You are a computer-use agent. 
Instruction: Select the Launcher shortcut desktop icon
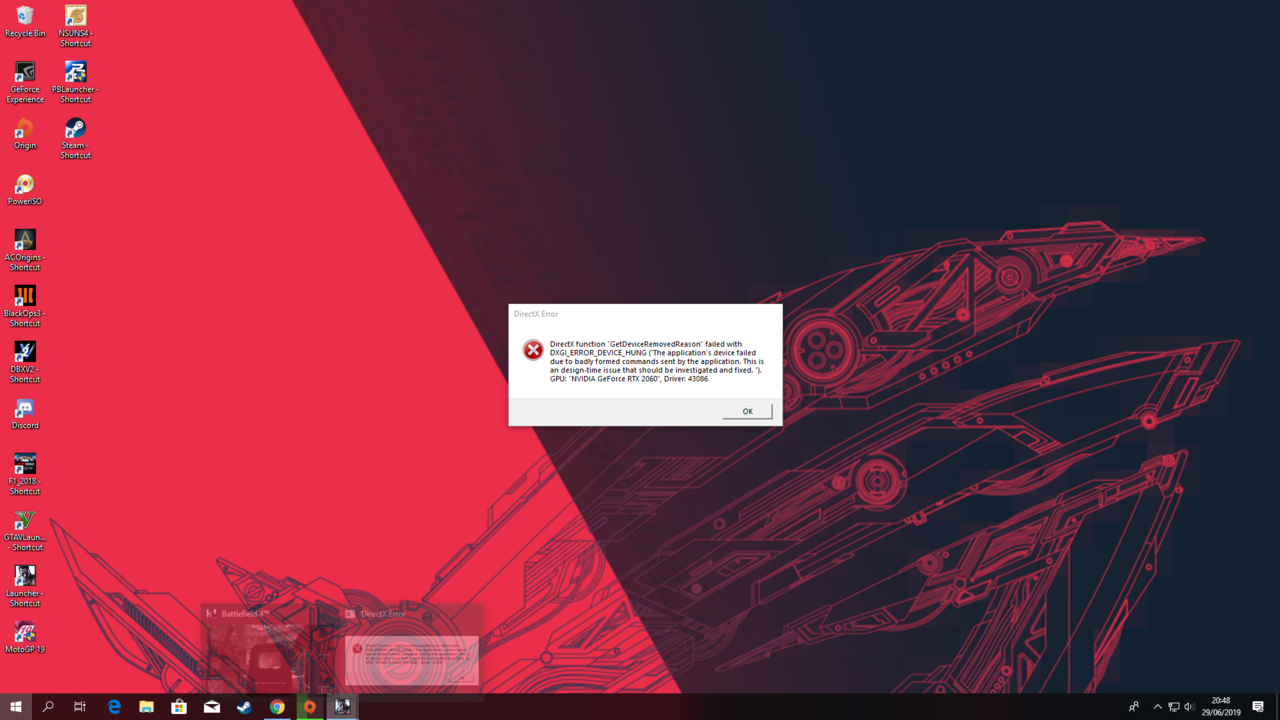click(25, 586)
